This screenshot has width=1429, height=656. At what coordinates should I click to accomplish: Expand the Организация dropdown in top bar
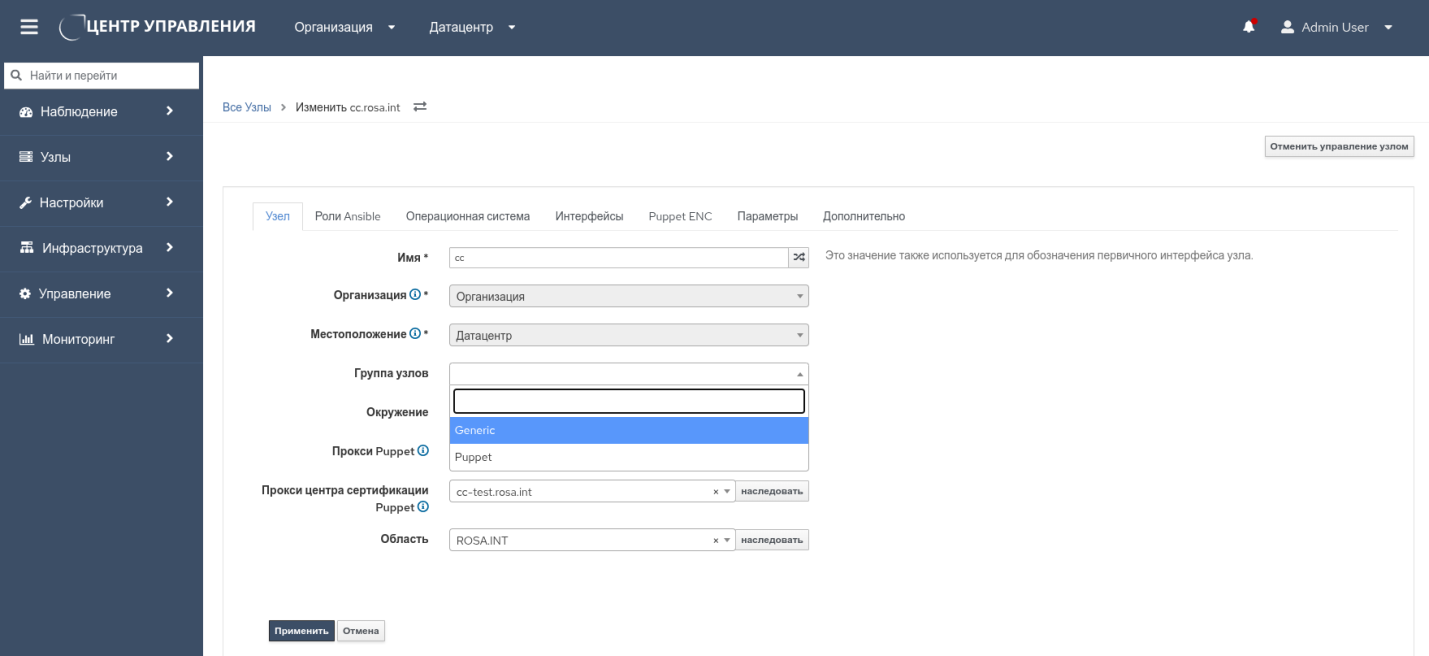[x=344, y=27]
